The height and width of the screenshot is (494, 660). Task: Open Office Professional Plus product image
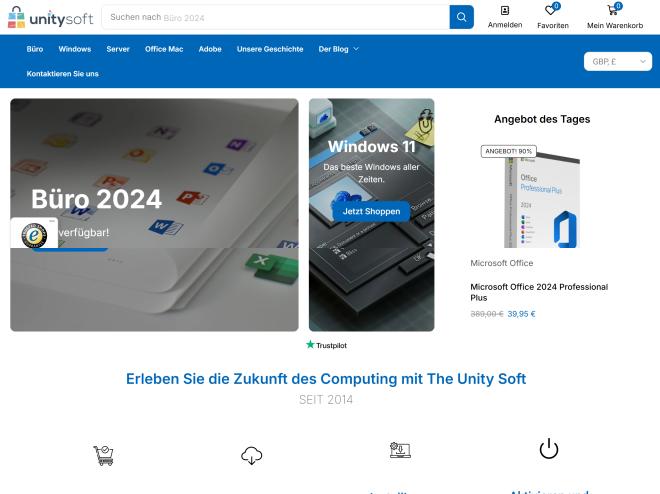(542, 201)
